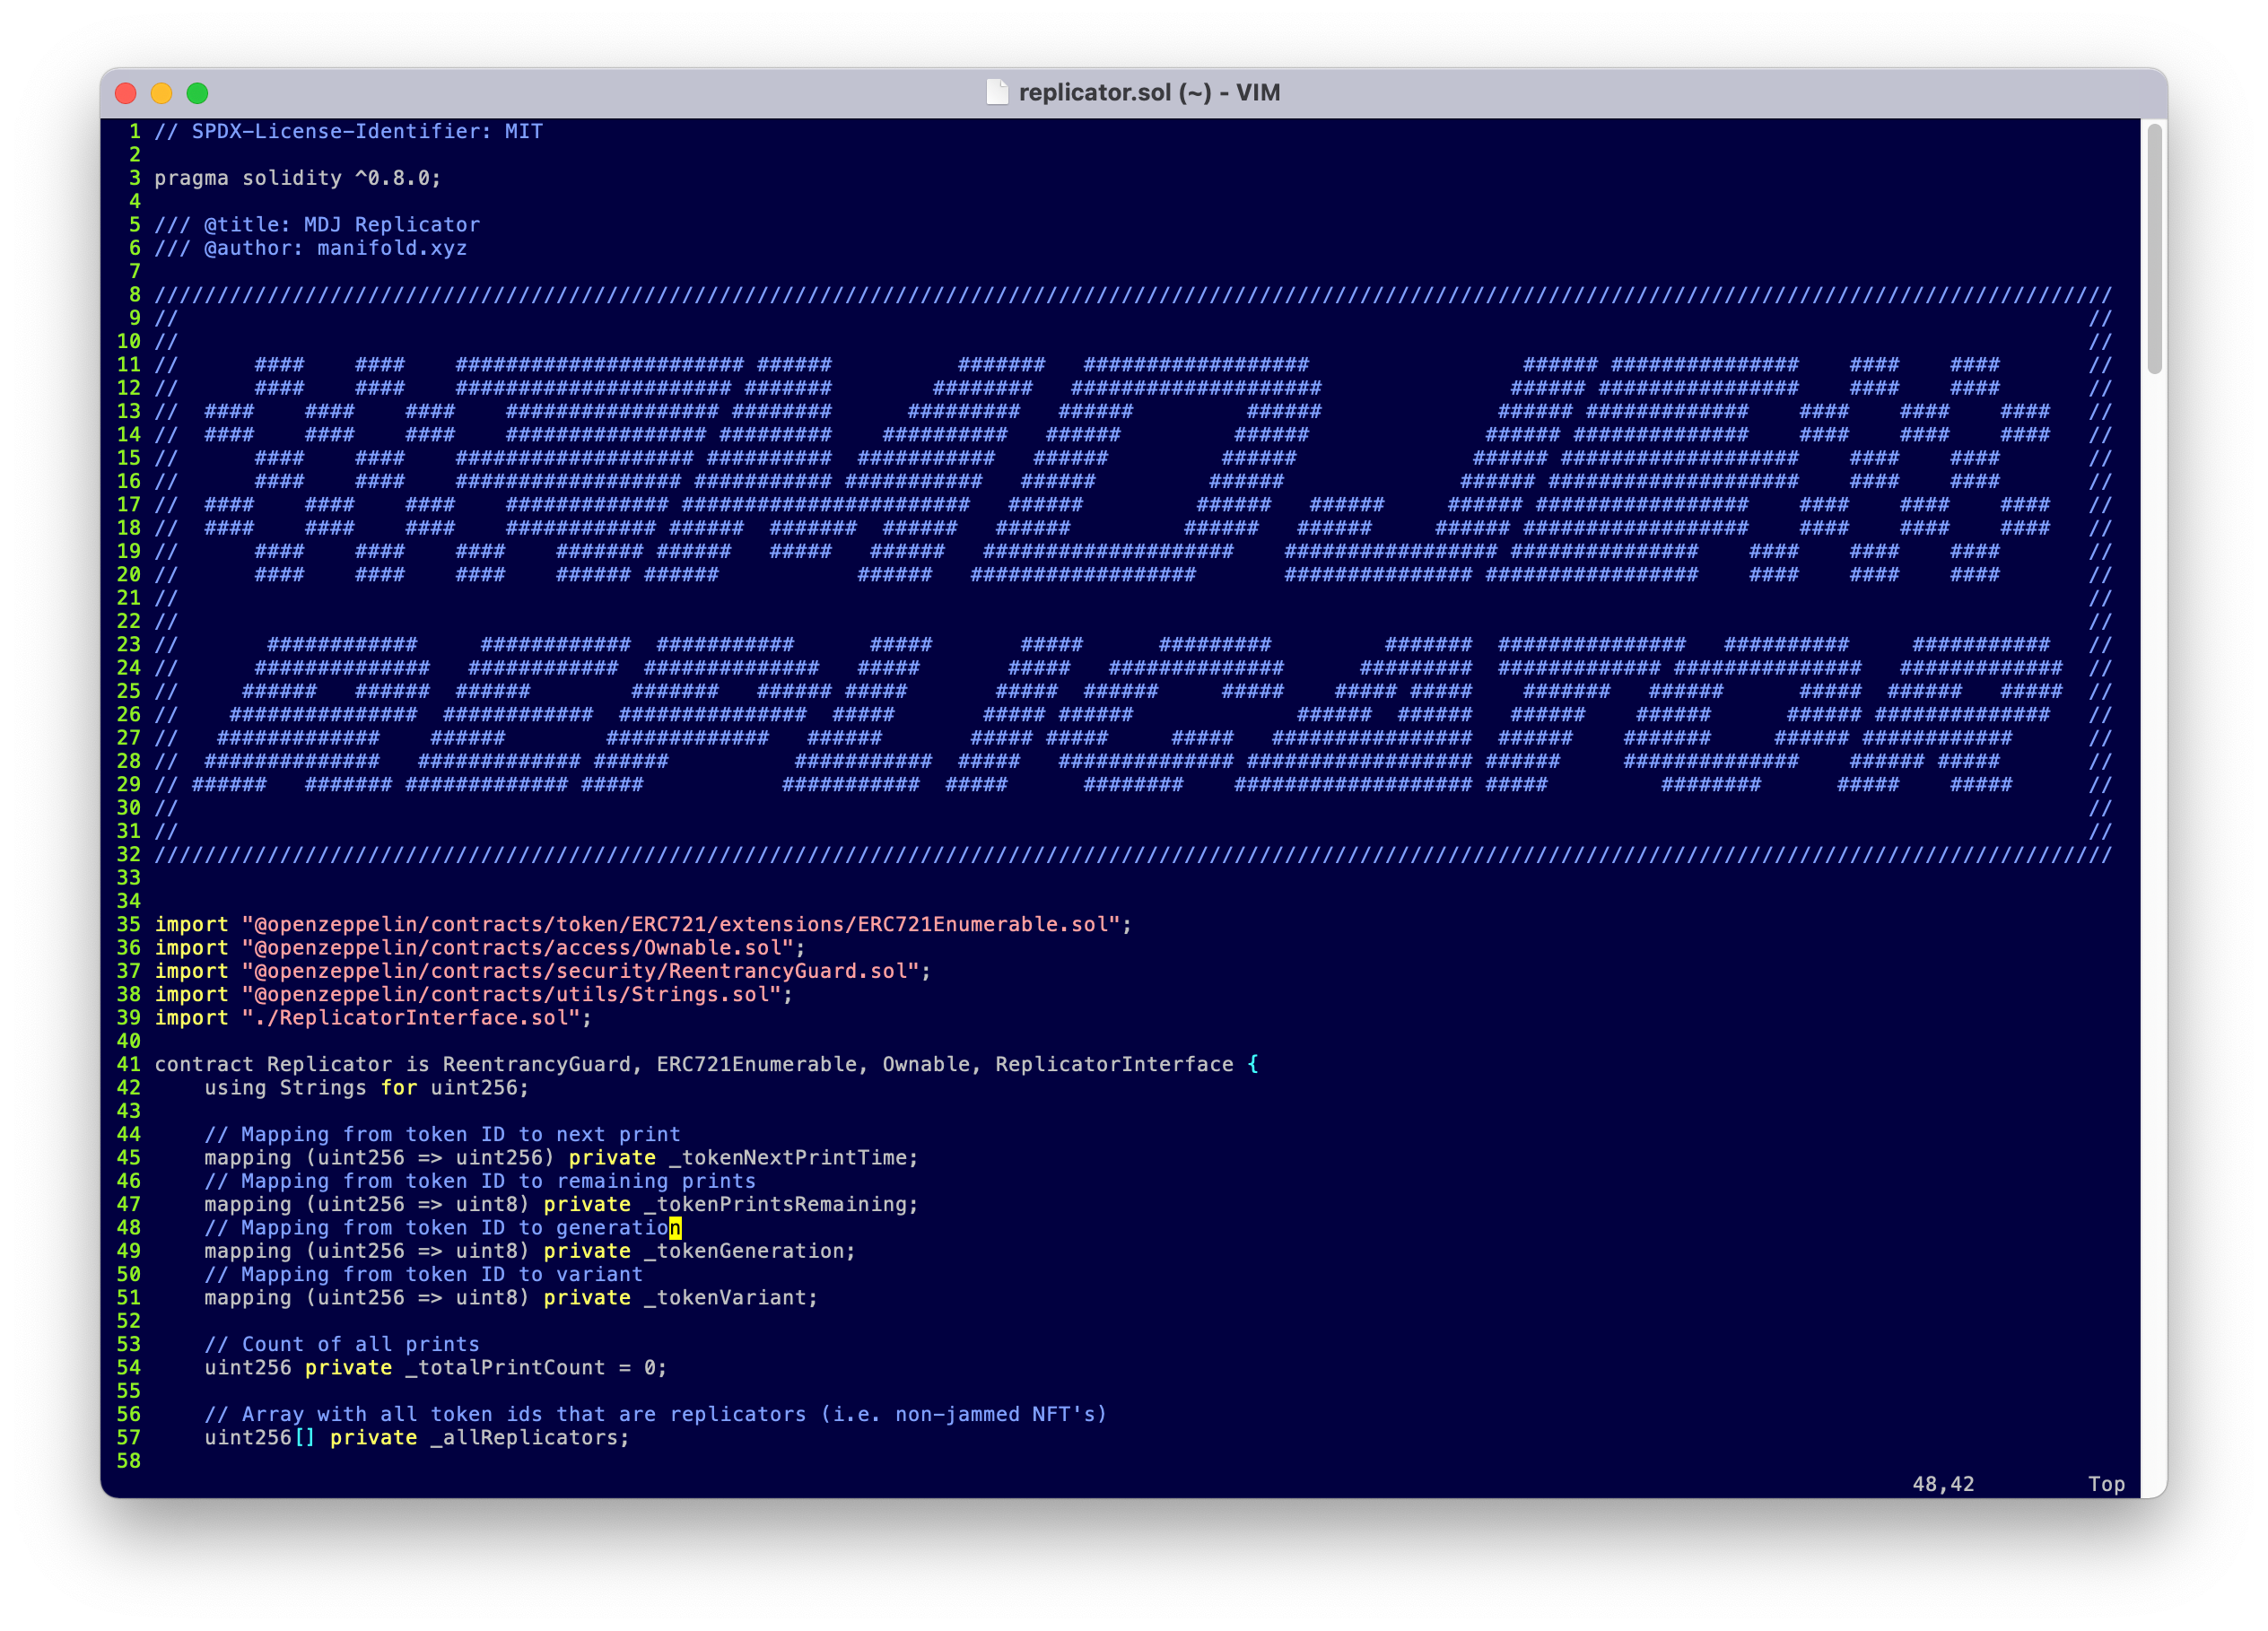The width and height of the screenshot is (2268, 1631).
Task: Click the _tokenPrintsRemaining variable name
Action: [x=780, y=1204]
